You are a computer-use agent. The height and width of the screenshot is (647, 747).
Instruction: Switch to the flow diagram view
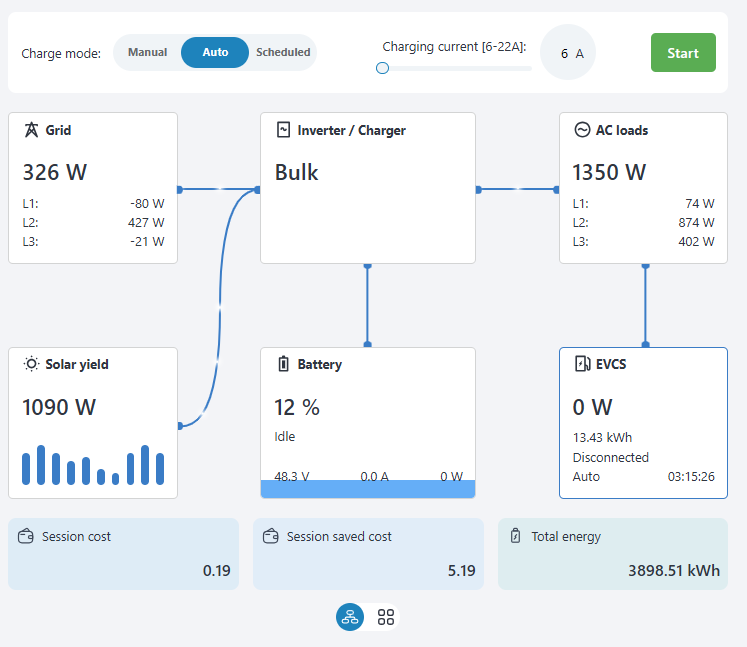pos(350,617)
